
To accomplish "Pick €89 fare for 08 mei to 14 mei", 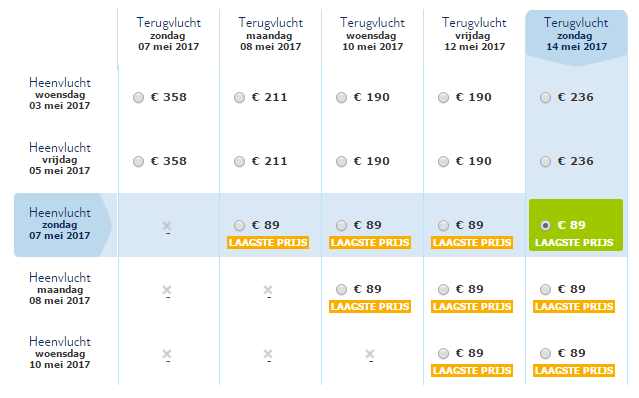I will click(x=545, y=290).
